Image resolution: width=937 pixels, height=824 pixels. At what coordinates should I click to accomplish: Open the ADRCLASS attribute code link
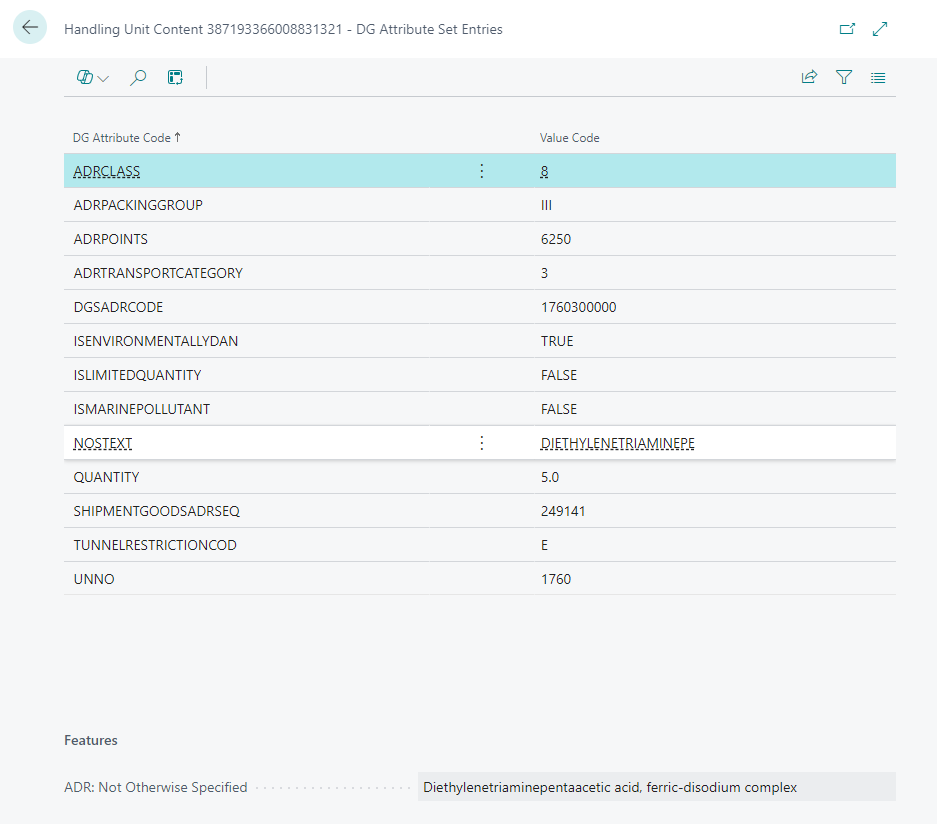[107, 171]
